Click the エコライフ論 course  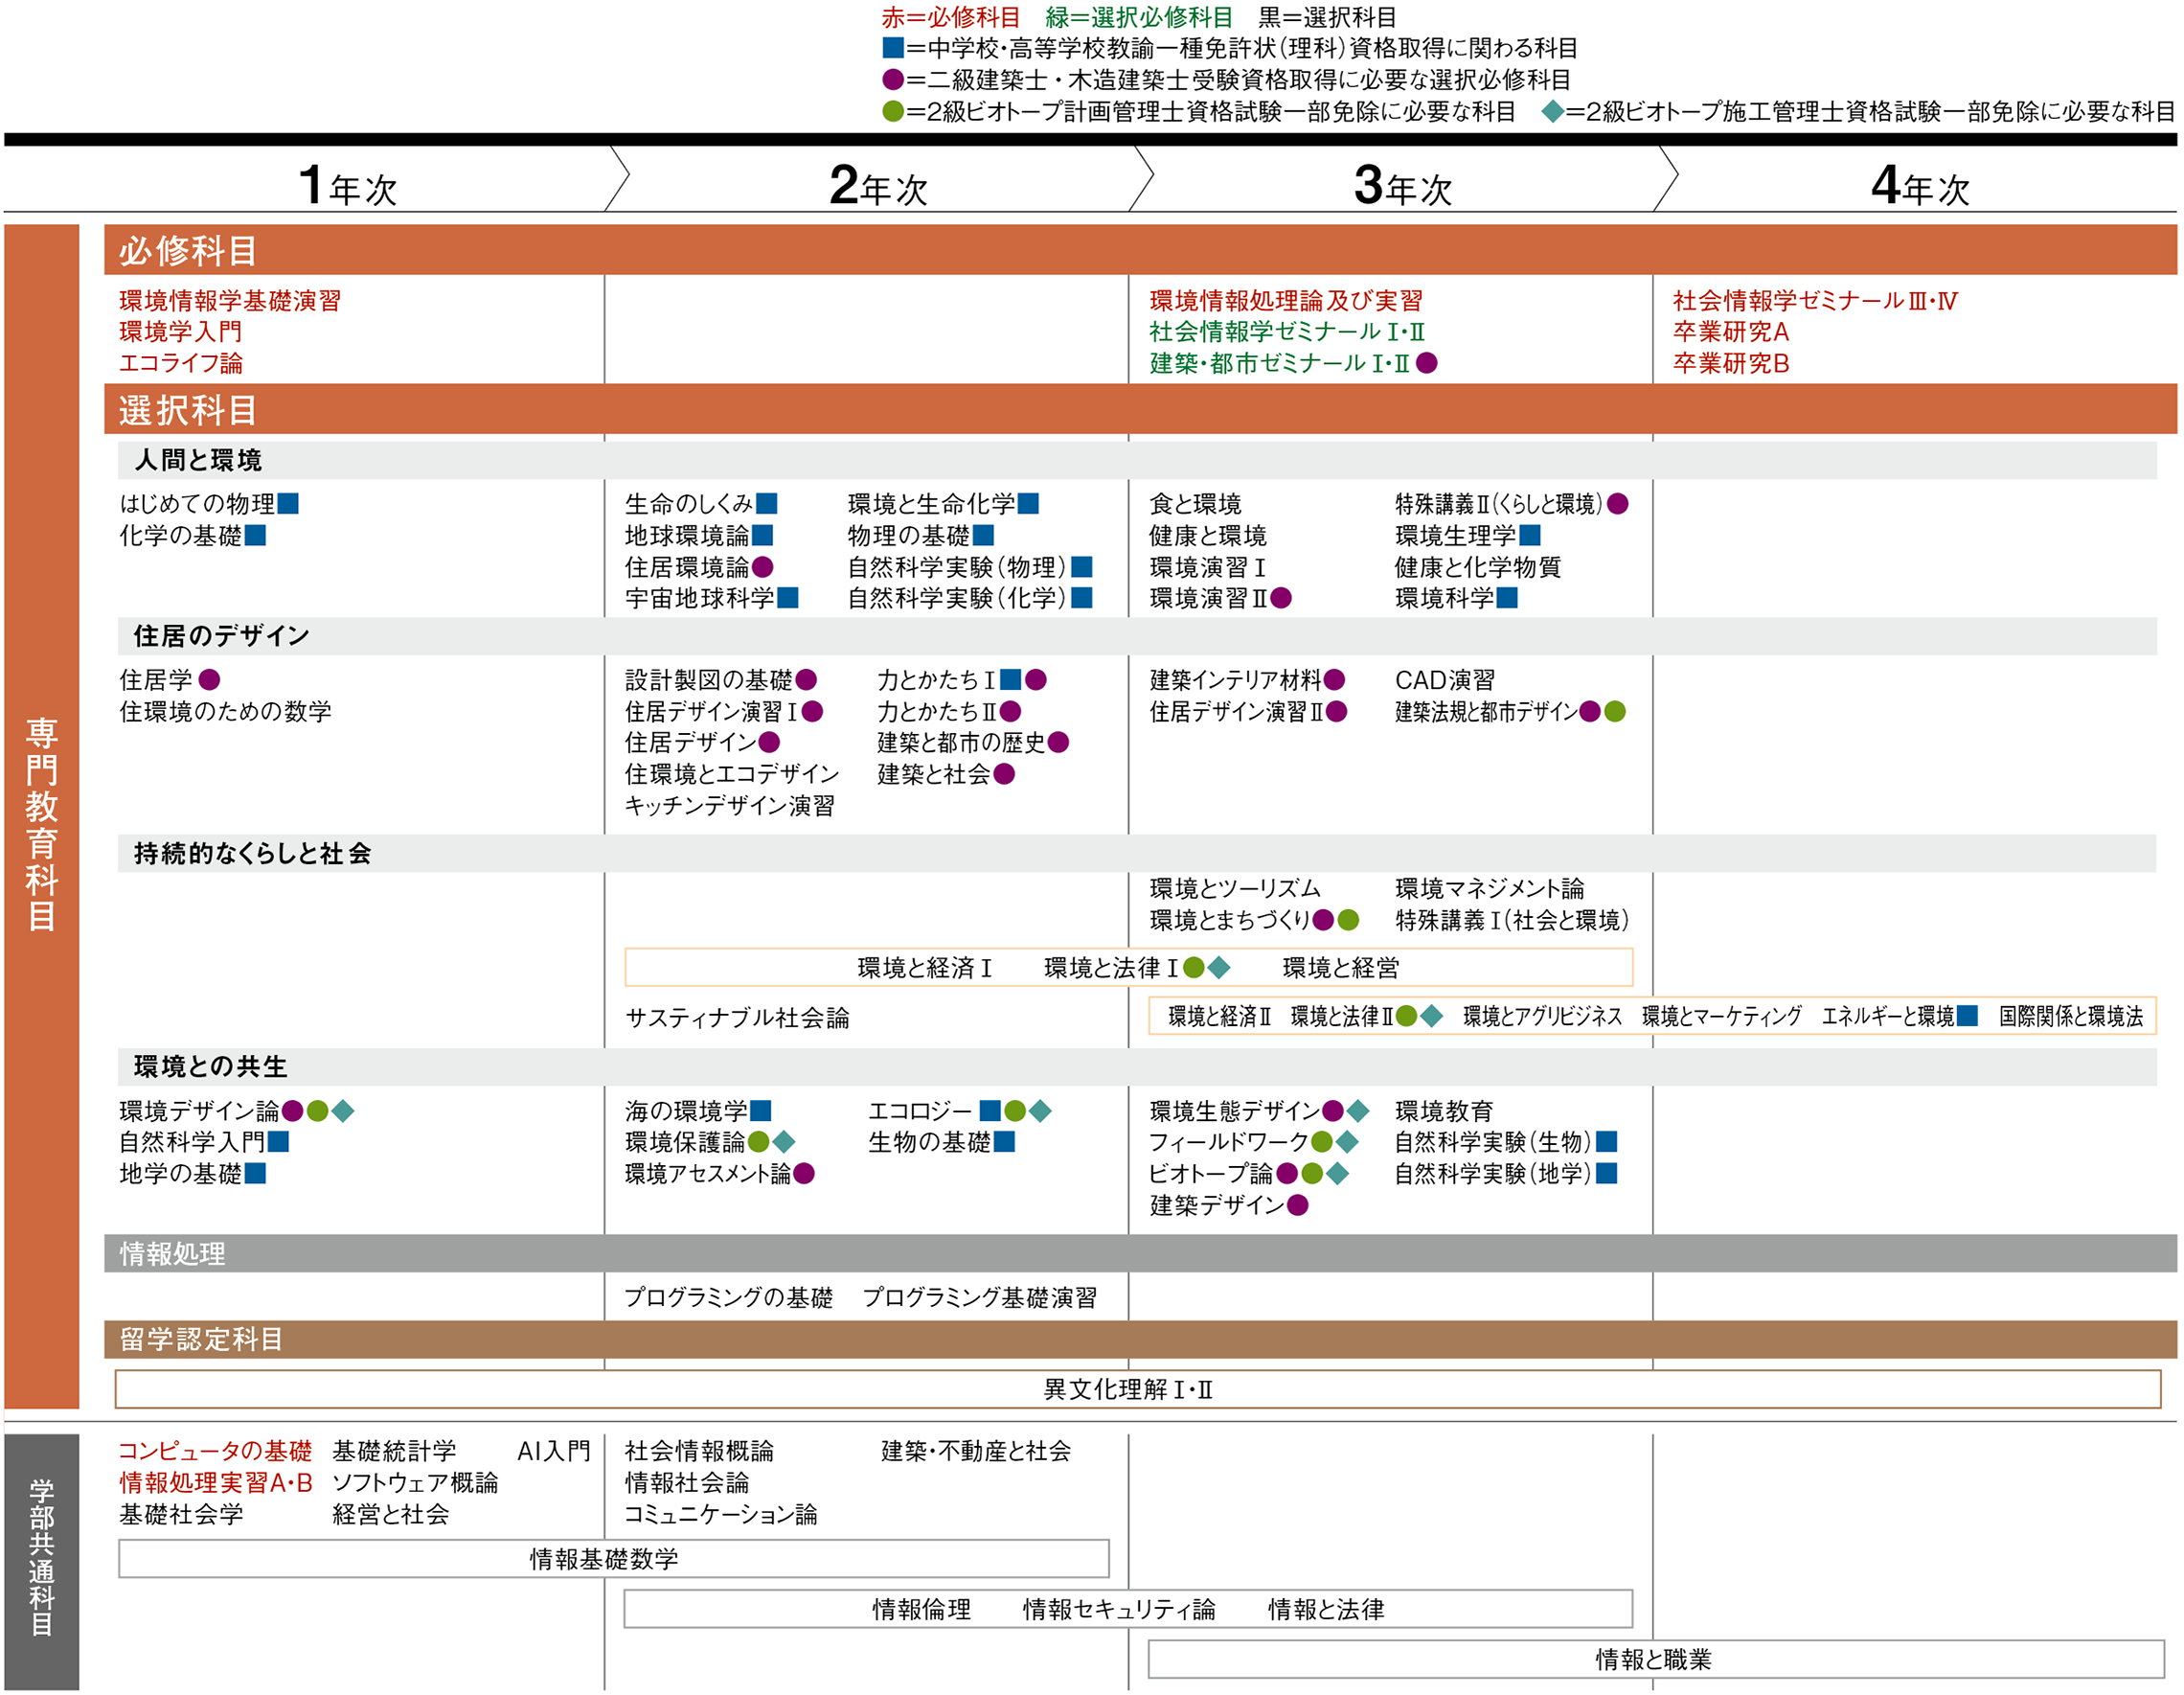tap(181, 363)
